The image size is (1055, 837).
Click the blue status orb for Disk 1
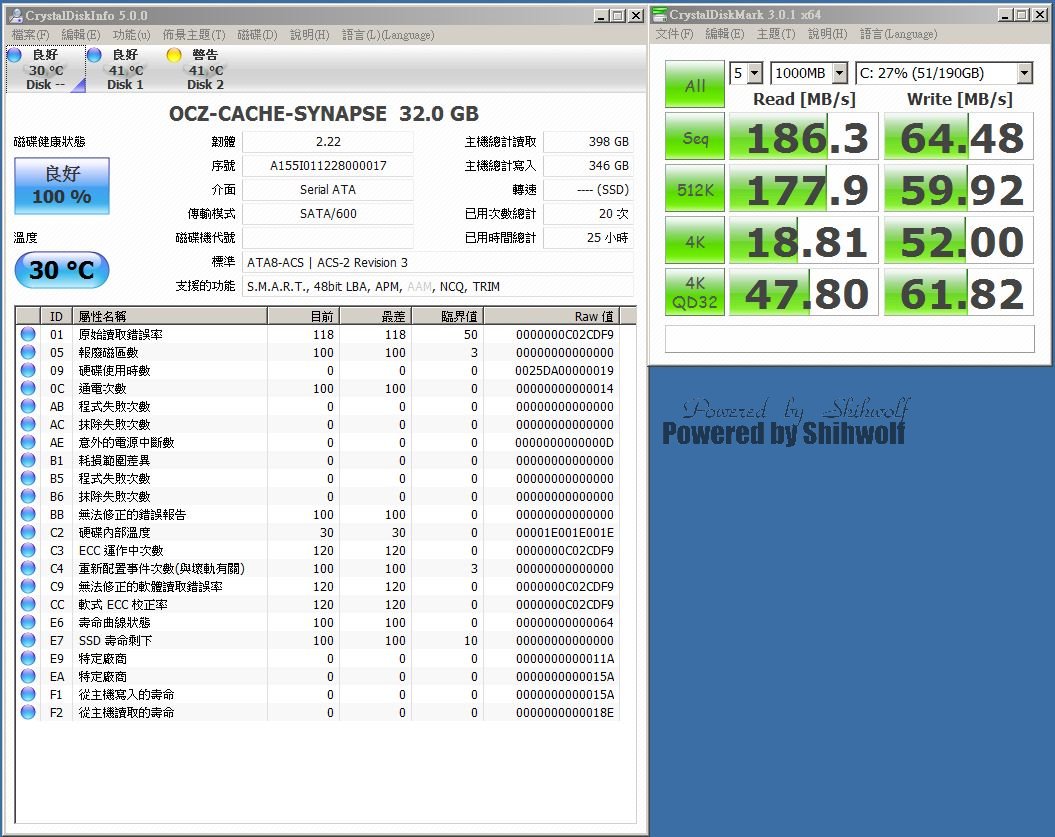pyautogui.click(x=94, y=54)
